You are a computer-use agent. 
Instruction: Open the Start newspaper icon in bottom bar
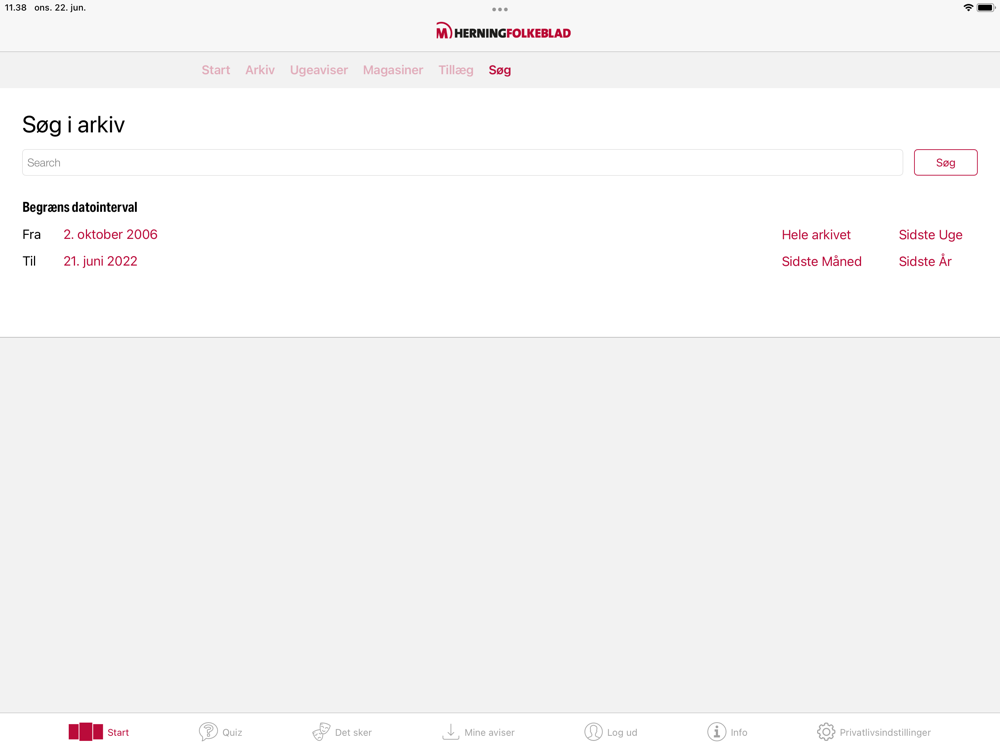(x=85, y=732)
